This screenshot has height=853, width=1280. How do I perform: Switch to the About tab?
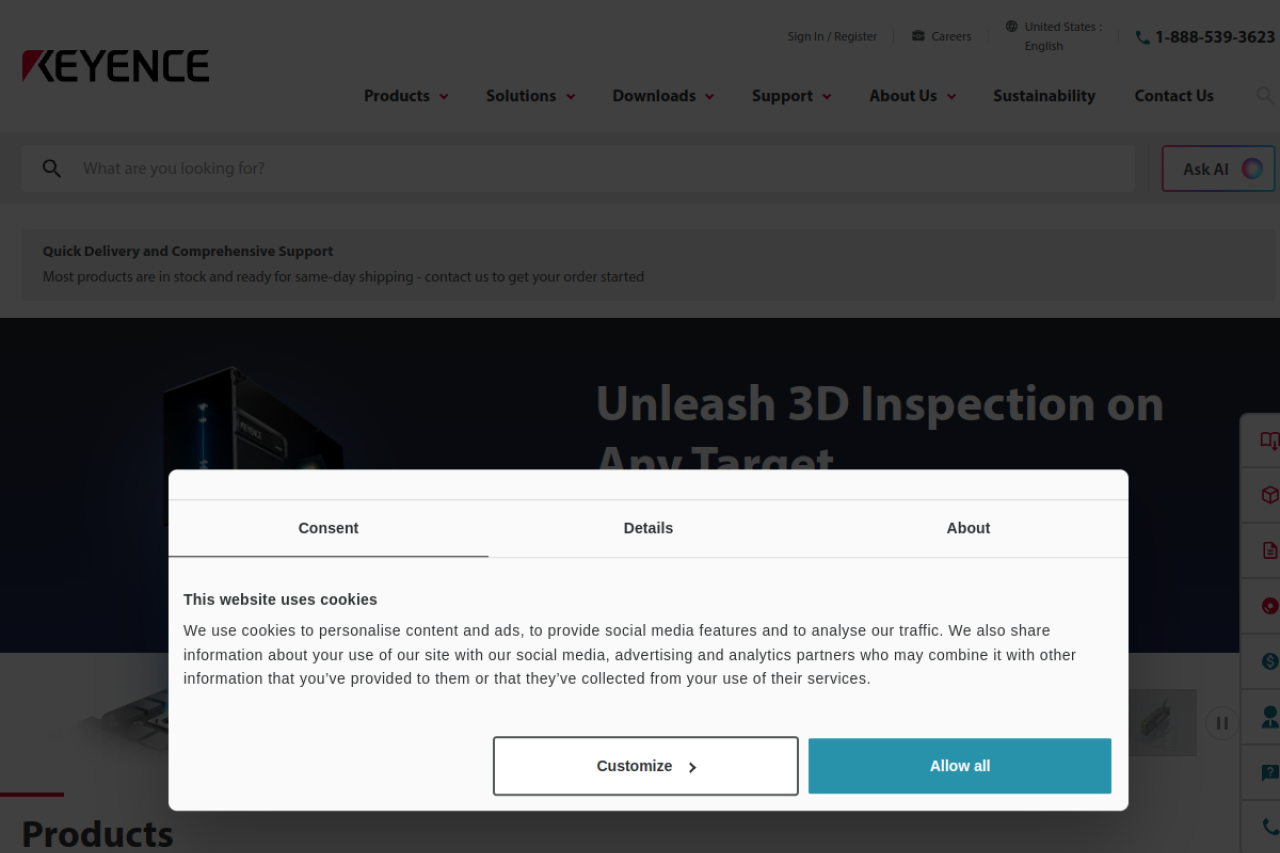pos(968,528)
